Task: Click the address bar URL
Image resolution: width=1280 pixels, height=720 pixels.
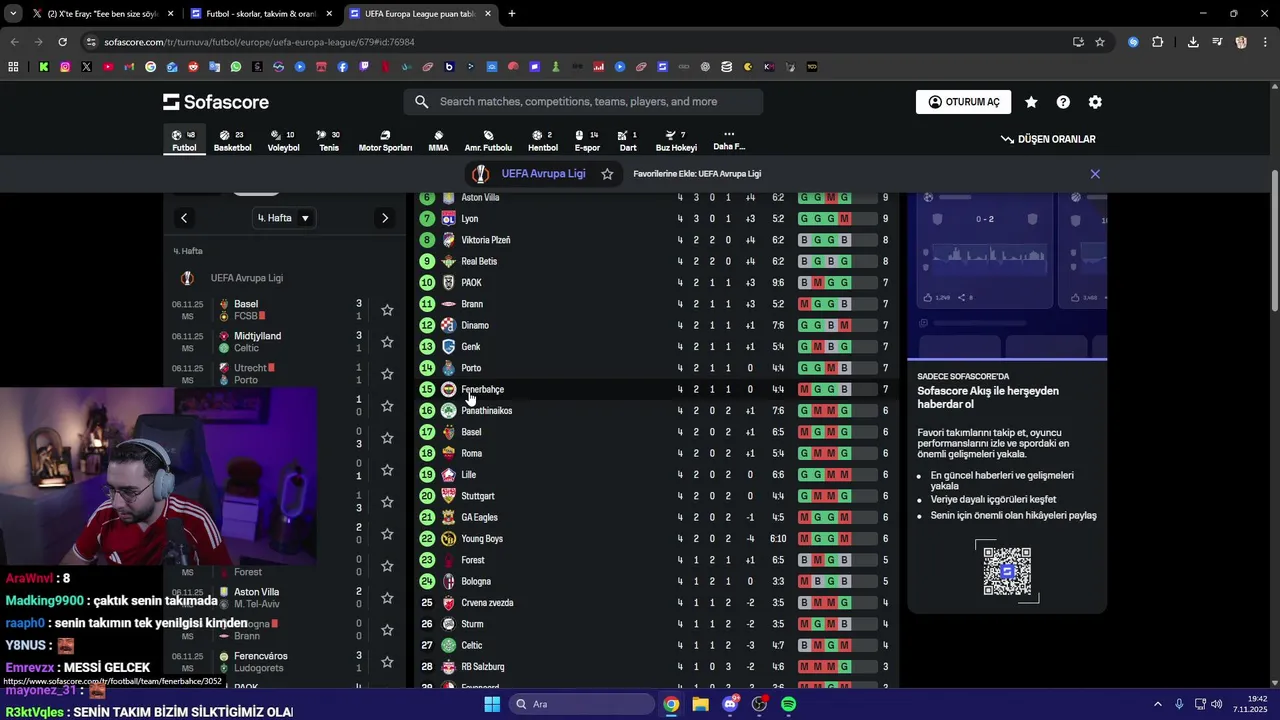Action: (260, 42)
